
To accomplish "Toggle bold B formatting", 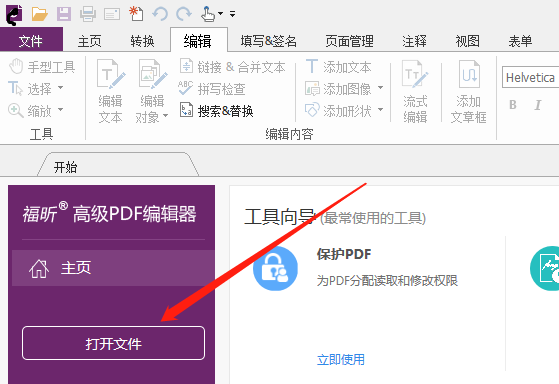I will pyautogui.click(x=513, y=104).
